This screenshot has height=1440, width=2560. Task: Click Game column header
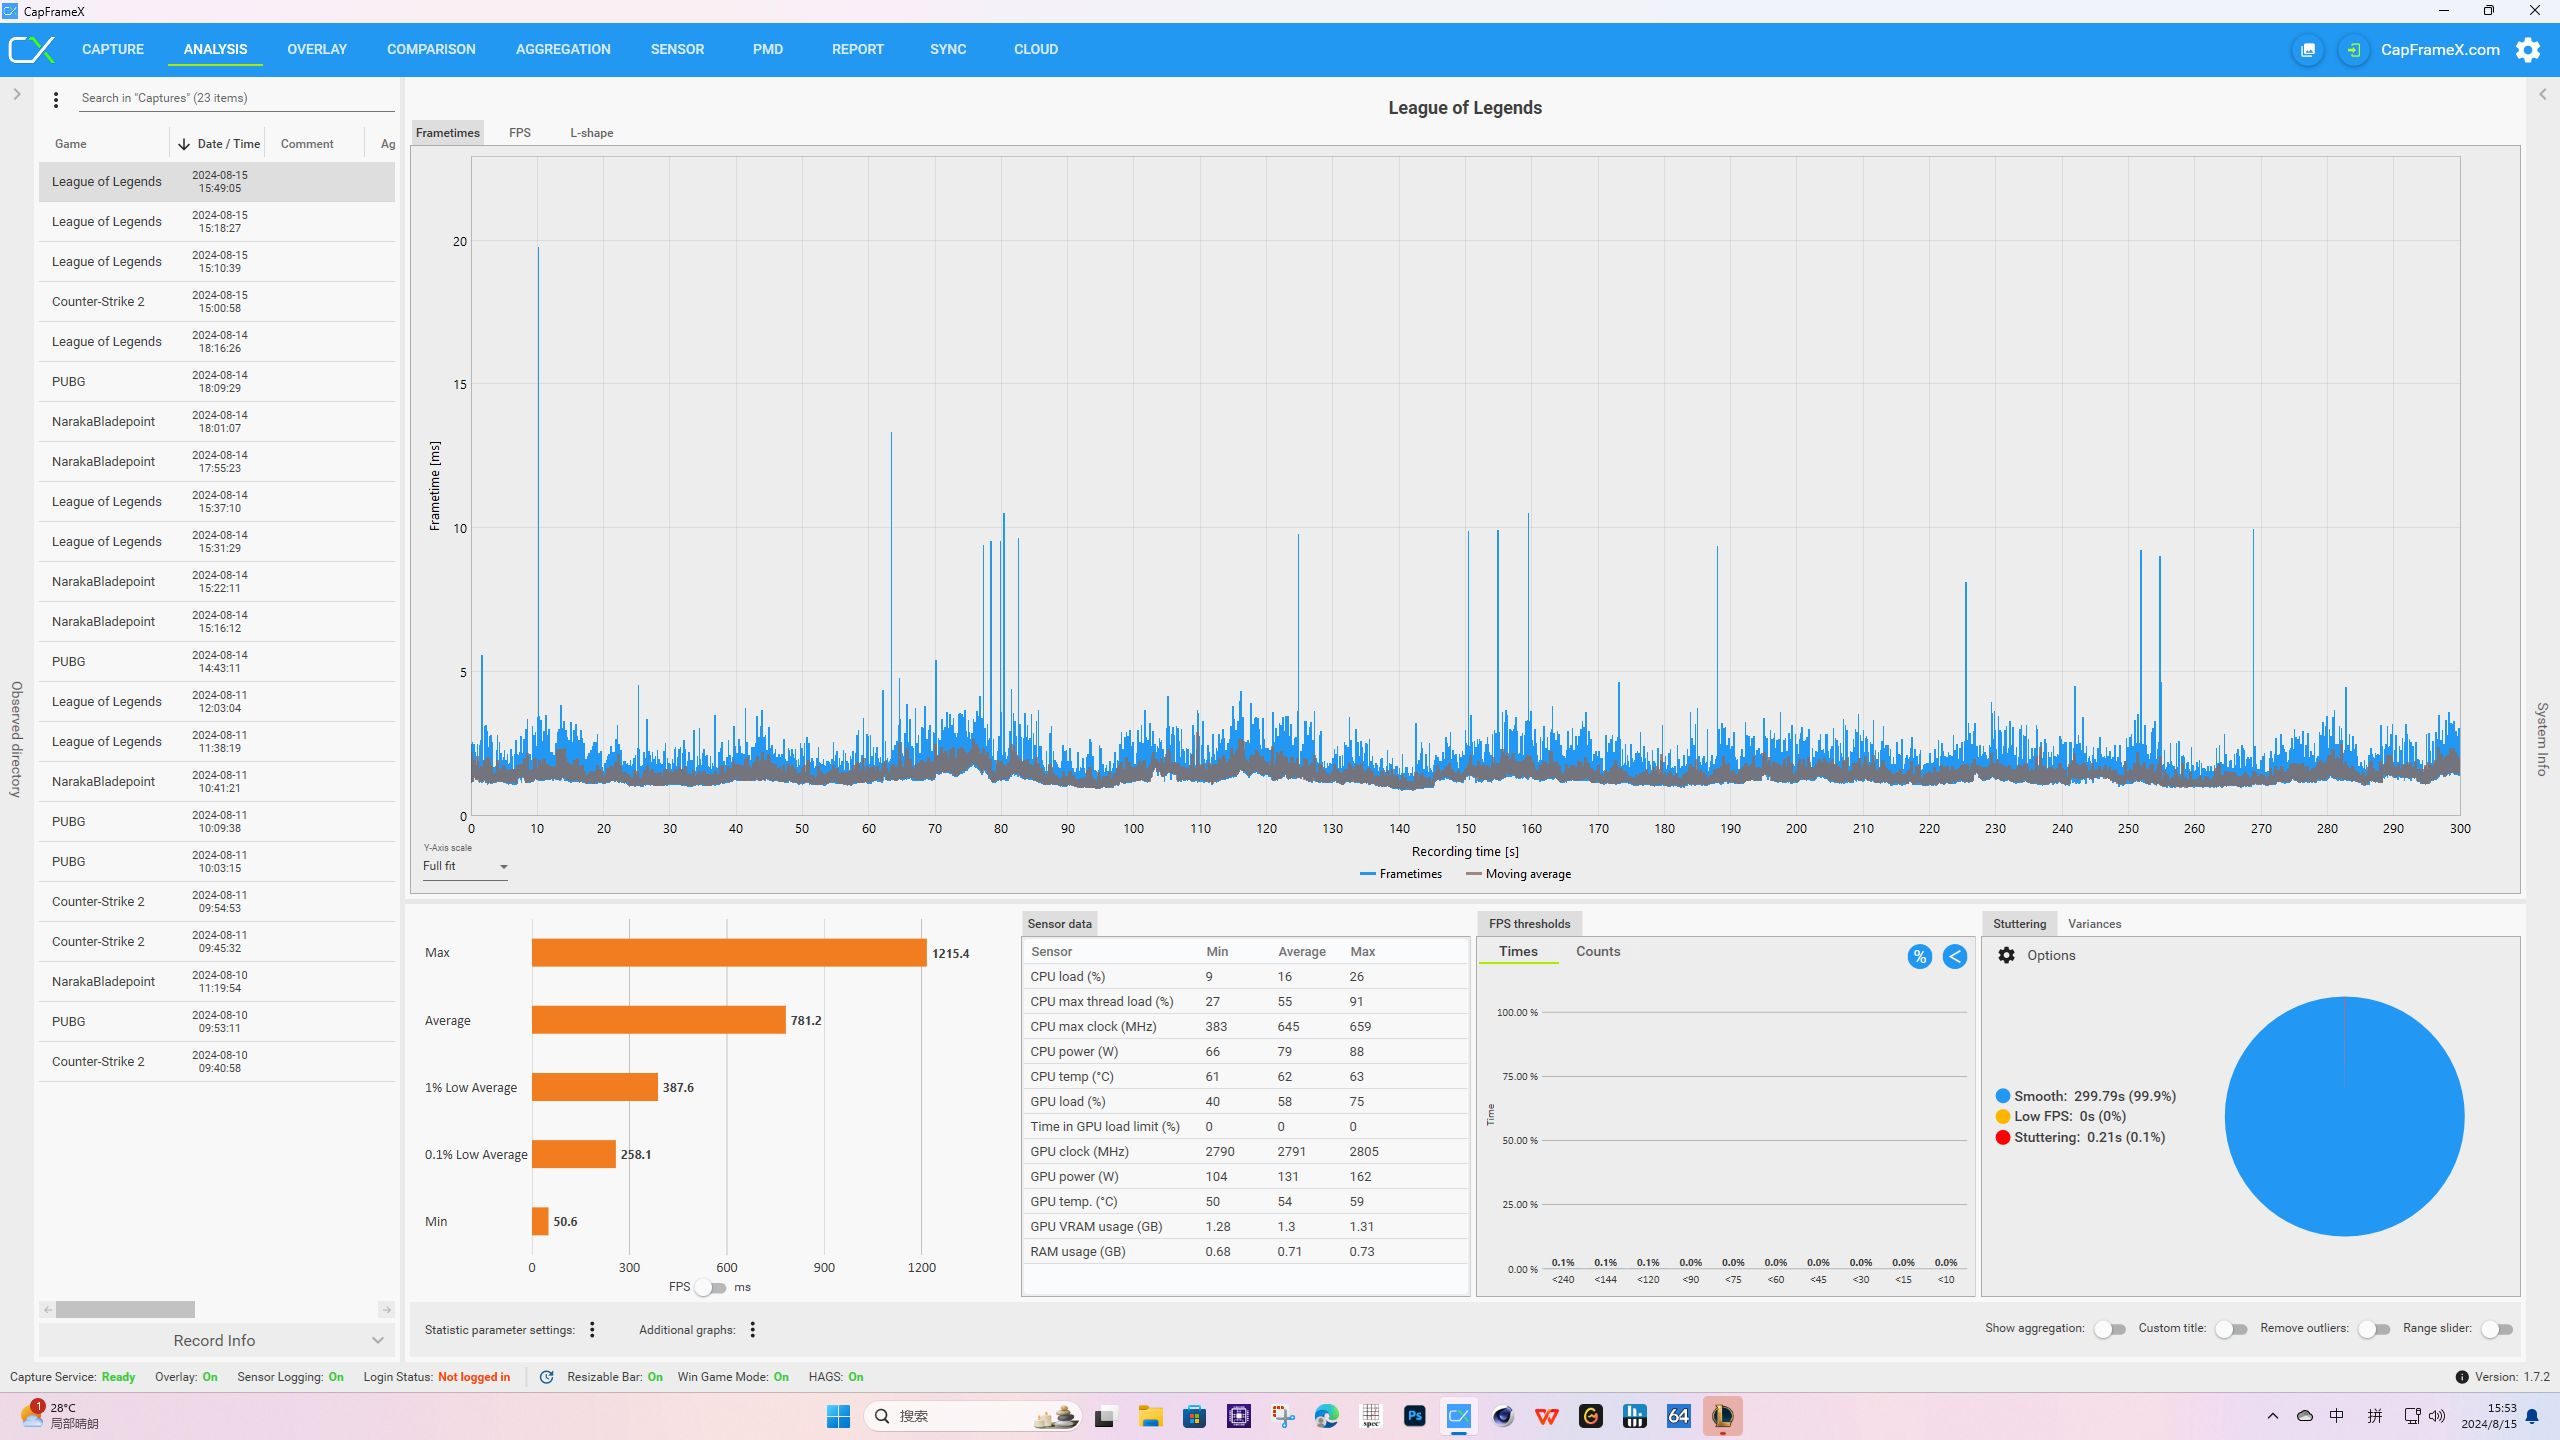[70, 144]
